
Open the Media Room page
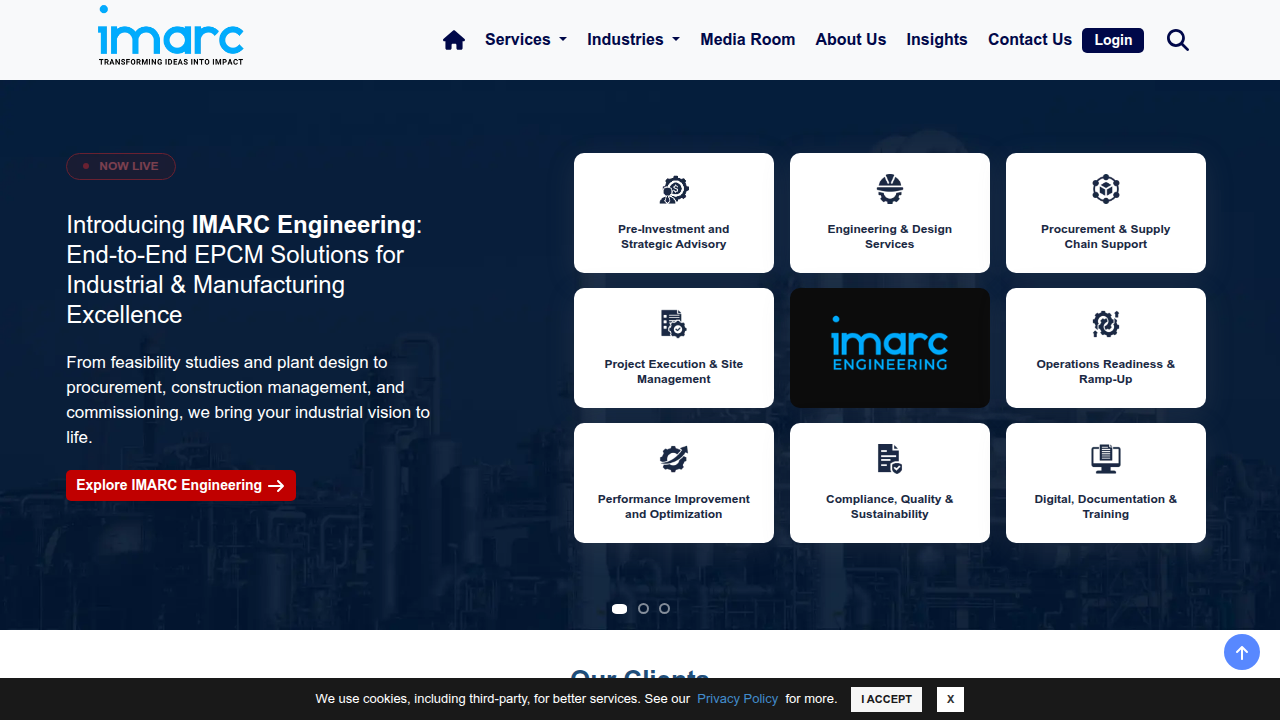pos(748,40)
